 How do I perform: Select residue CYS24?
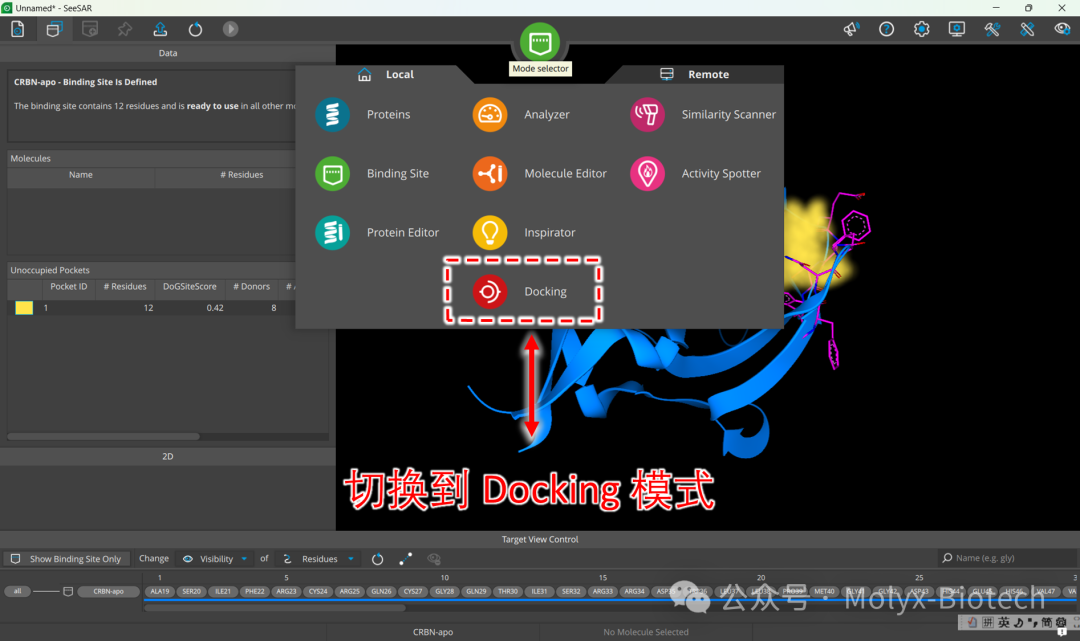click(x=318, y=591)
